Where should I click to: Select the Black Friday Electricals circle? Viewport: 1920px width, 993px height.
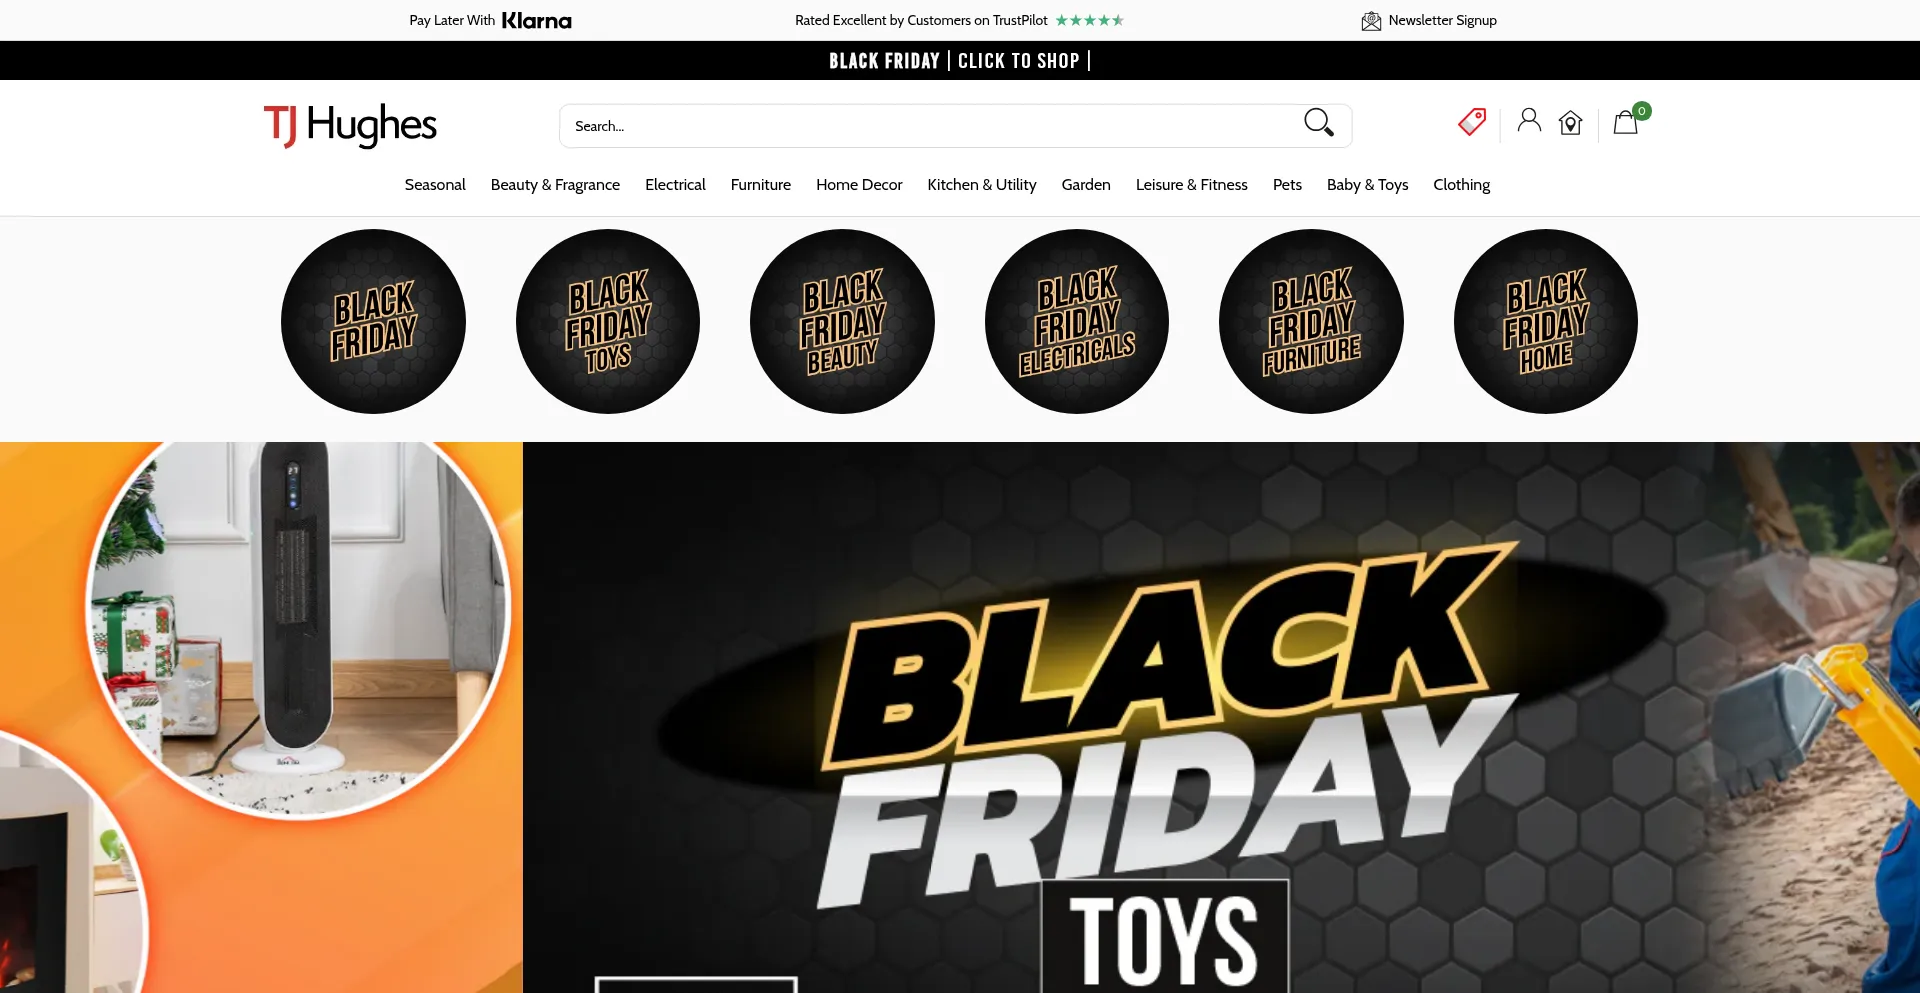1077,321
